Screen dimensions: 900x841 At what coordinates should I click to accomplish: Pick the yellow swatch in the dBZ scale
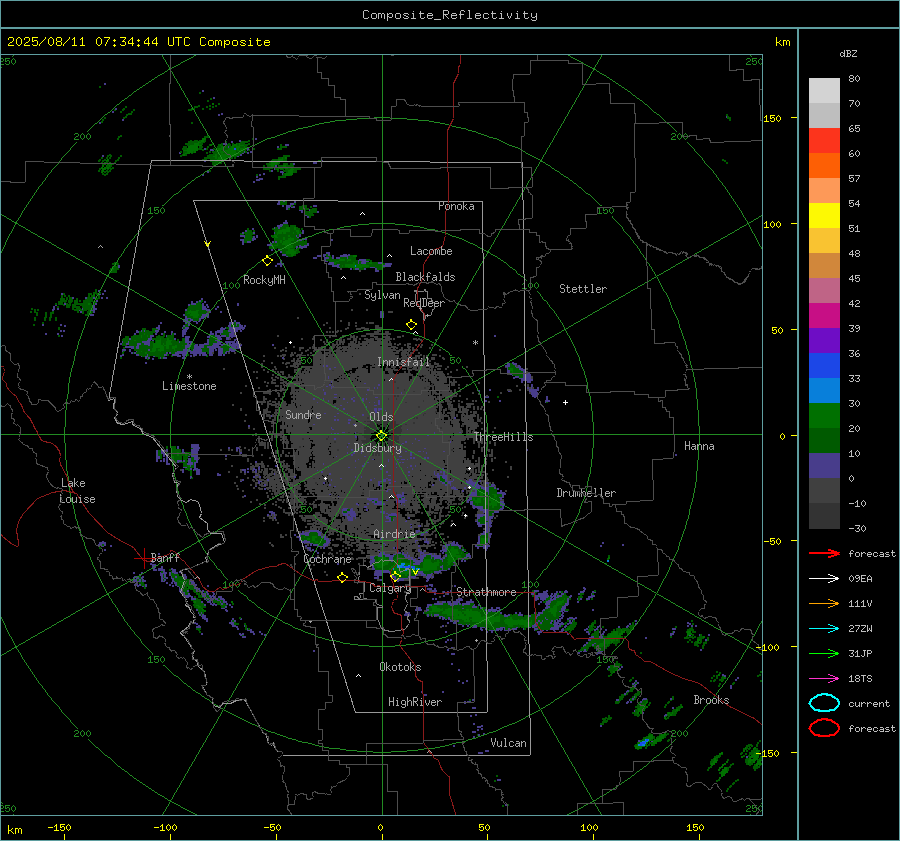824,216
